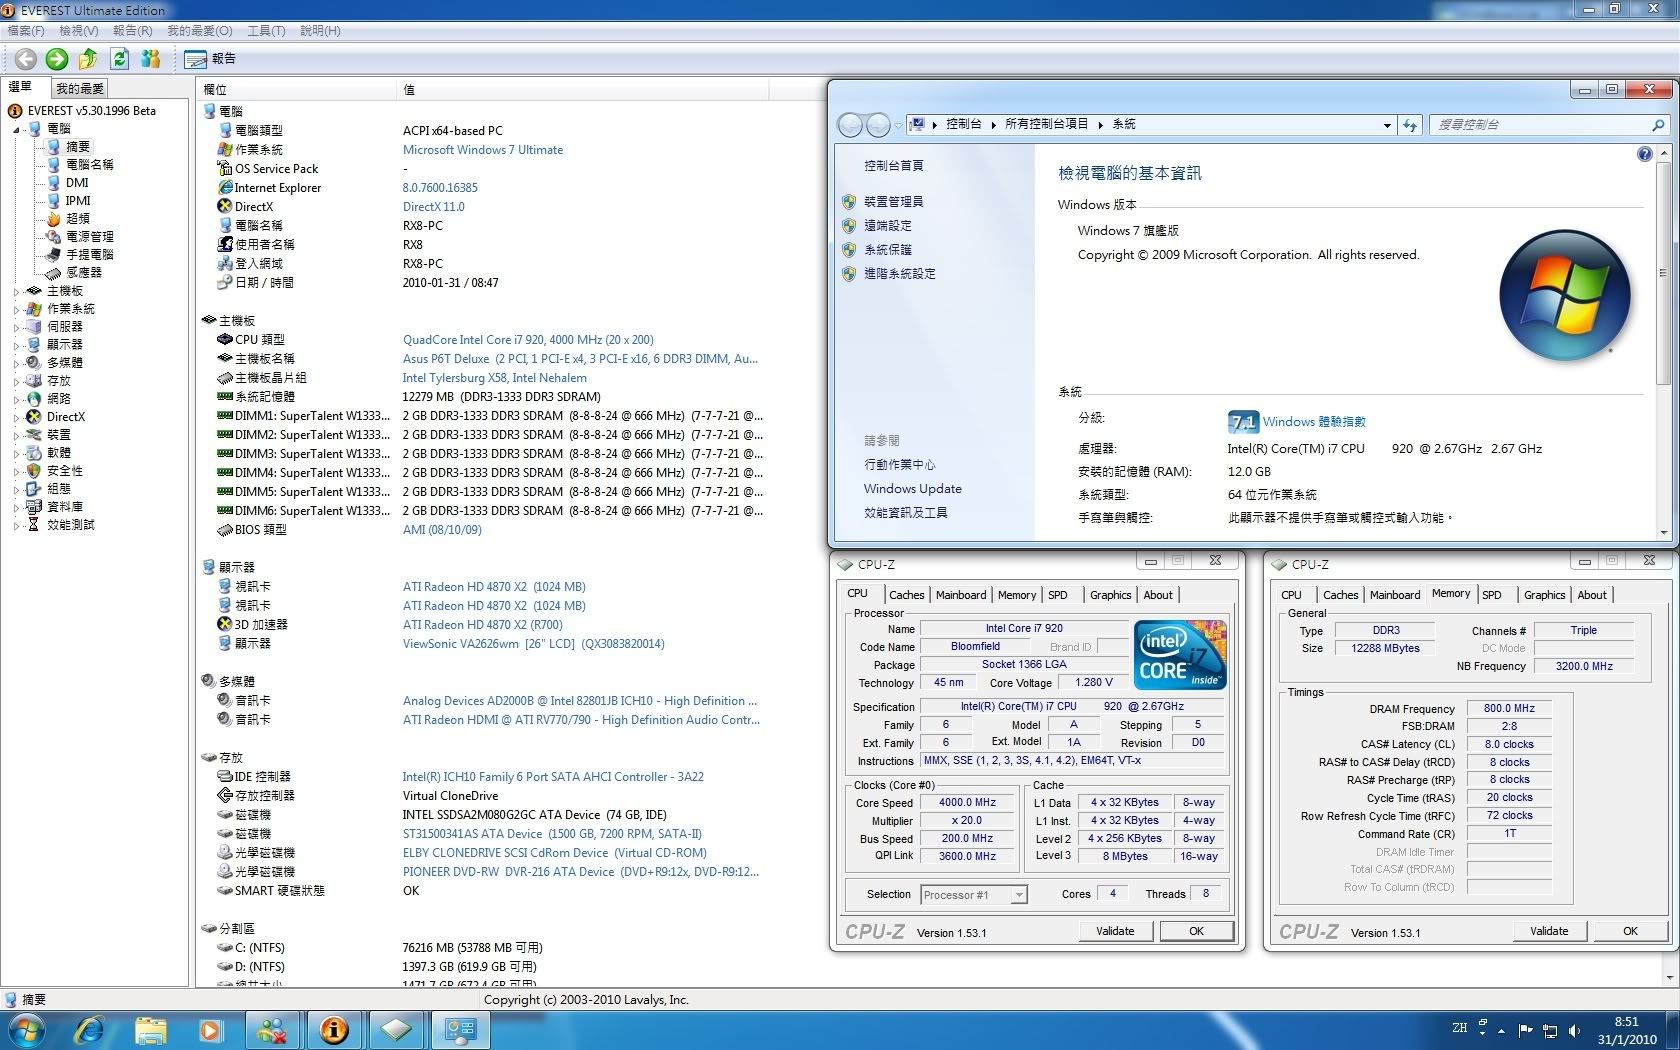
Task: Click the help question mark icon in System window
Action: (1644, 154)
